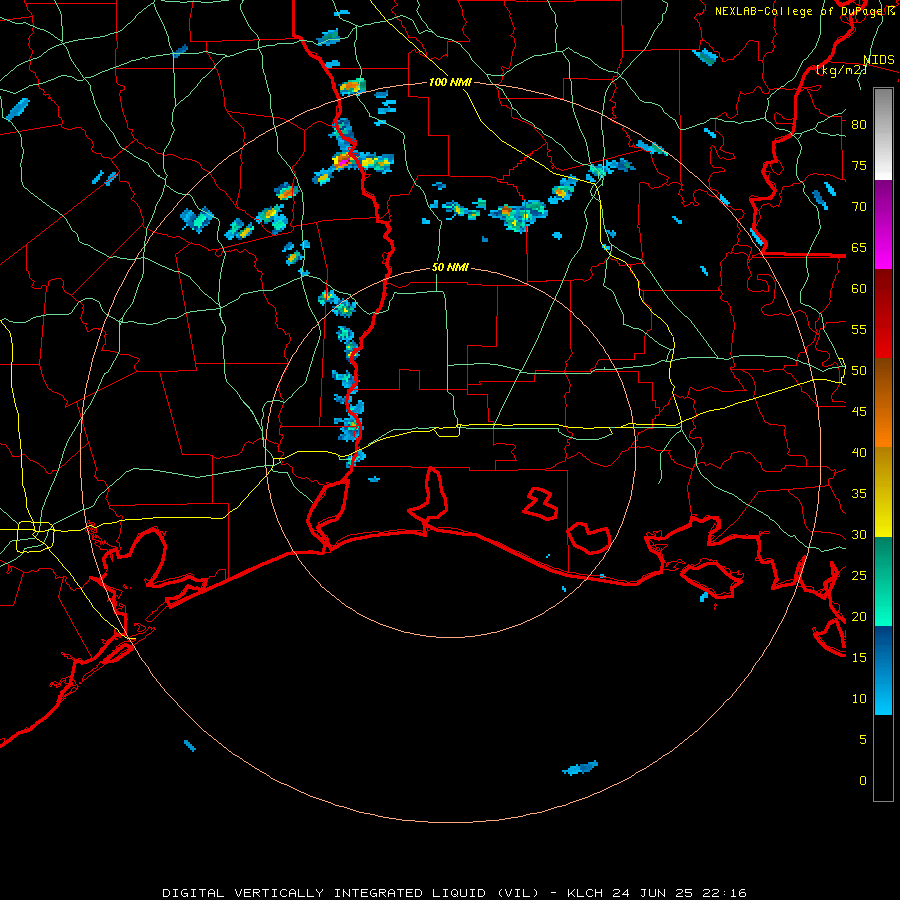The image size is (900, 900).
Task: Select the blue segment of the color scale
Action: pyautogui.click(x=883, y=670)
